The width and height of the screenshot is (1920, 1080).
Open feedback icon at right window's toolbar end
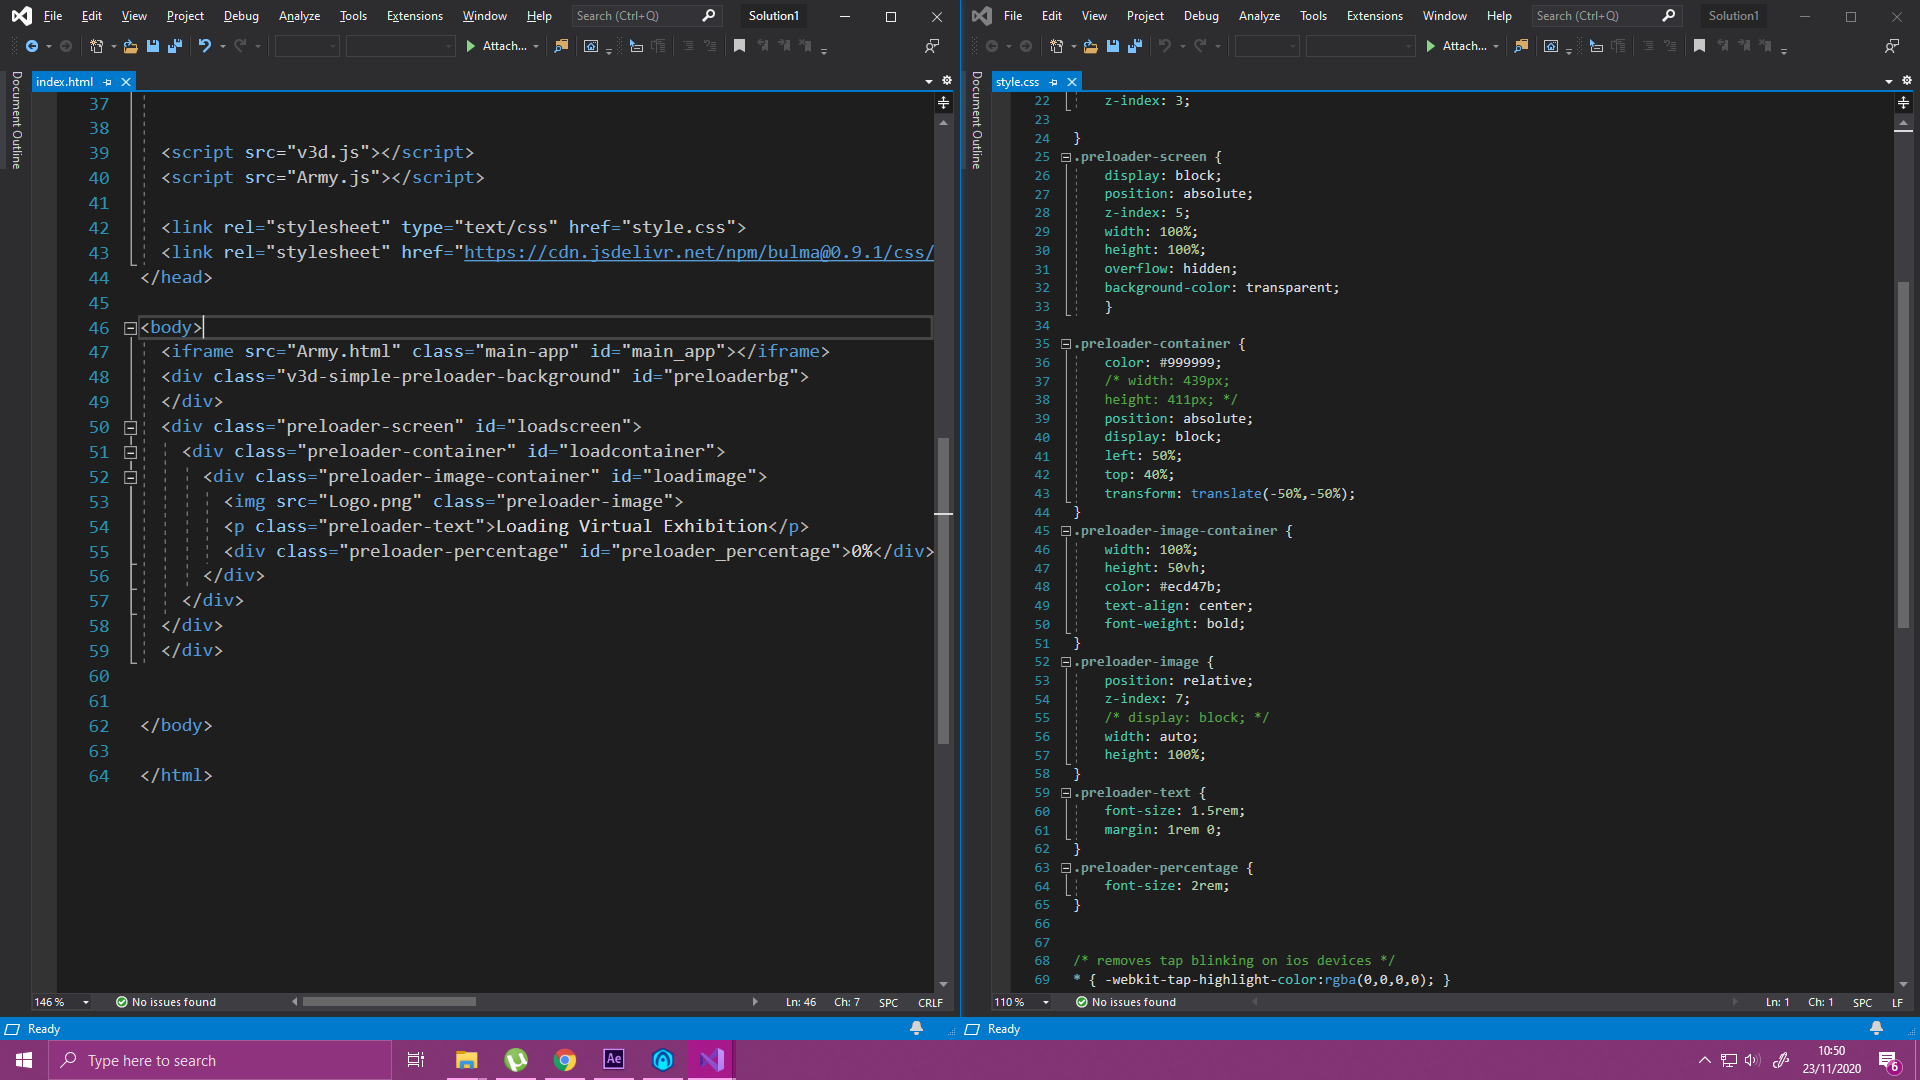click(x=1892, y=46)
